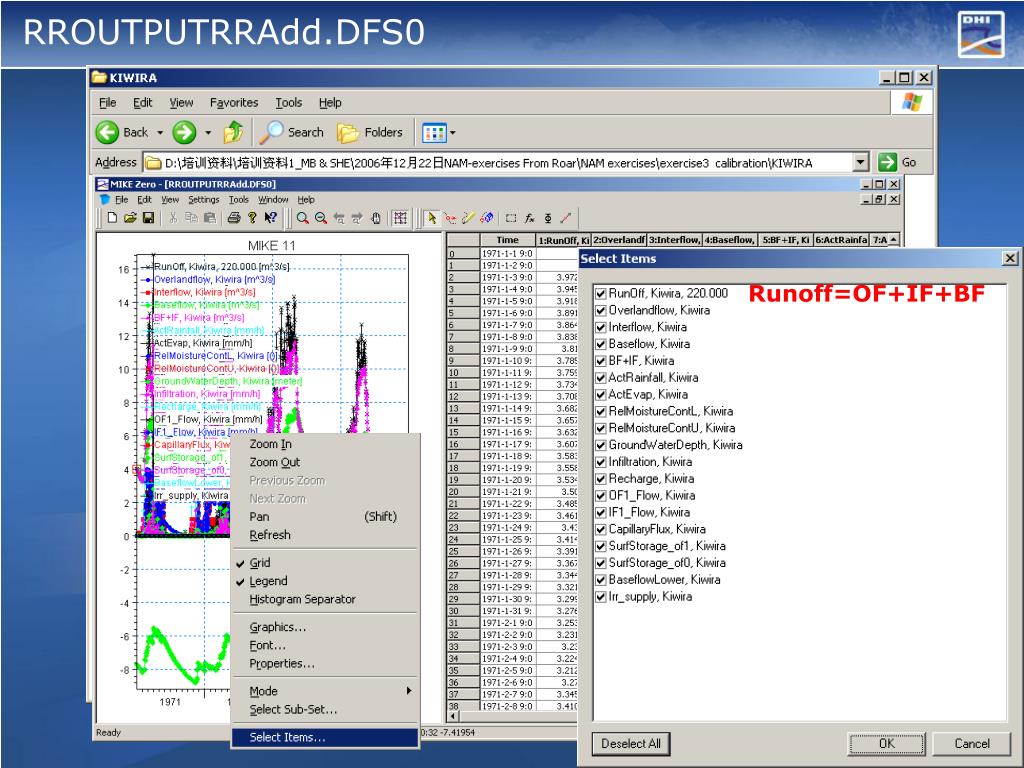Screen dimensions: 1024x768
Task: Click the Open file icon in MIKE Zero toolbar
Action: (x=130, y=218)
